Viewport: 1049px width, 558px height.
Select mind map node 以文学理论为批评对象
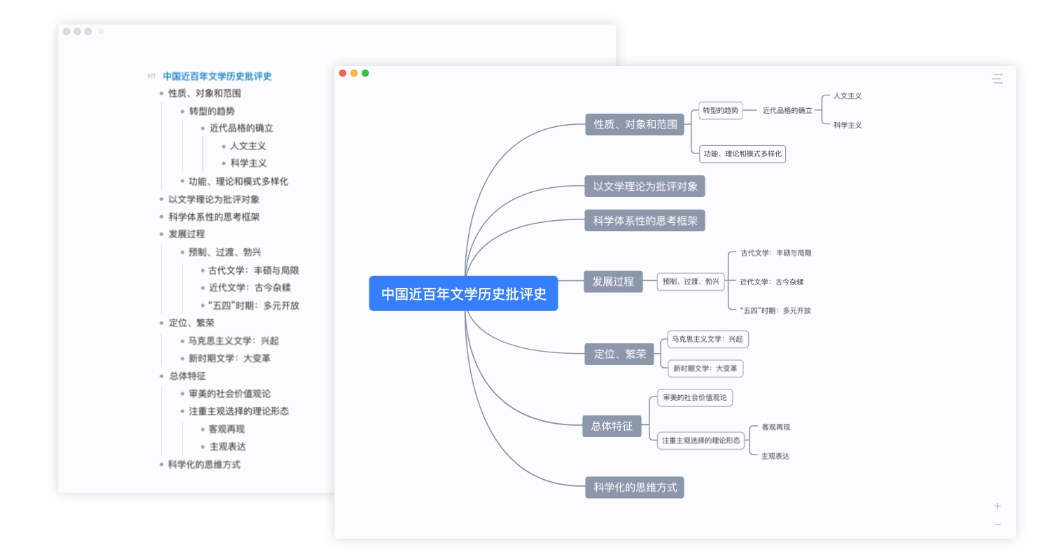click(645, 187)
